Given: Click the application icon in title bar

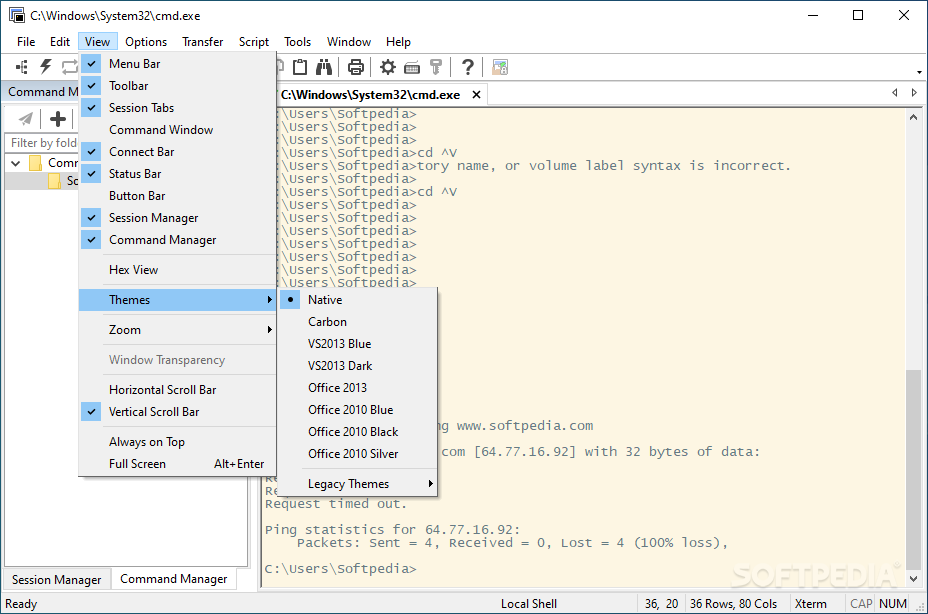Looking at the screenshot, I should coord(17,15).
